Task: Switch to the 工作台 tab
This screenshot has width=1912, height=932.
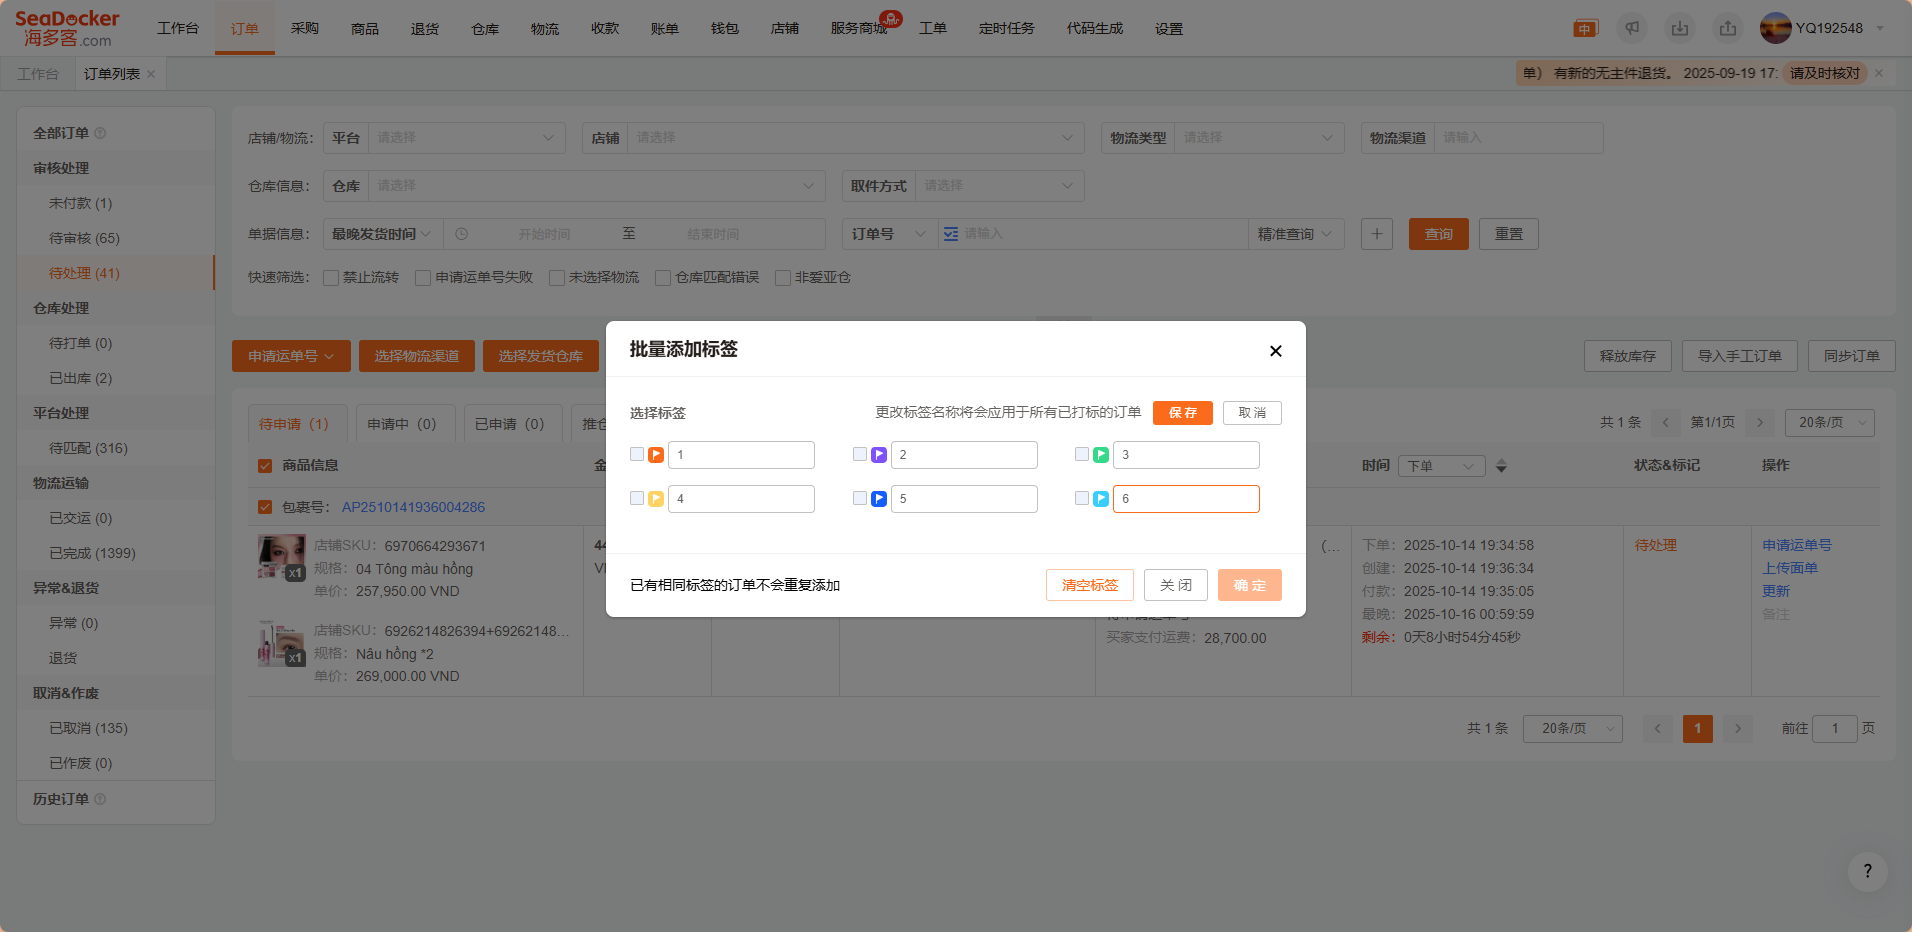Action: pos(38,74)
